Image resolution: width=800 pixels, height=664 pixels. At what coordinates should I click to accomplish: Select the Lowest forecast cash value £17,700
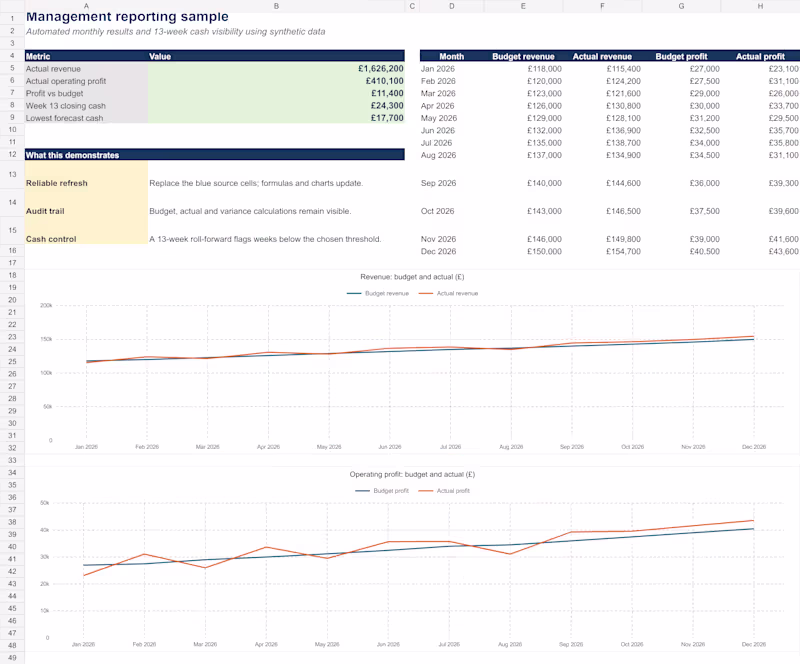(x=276, y=118)
